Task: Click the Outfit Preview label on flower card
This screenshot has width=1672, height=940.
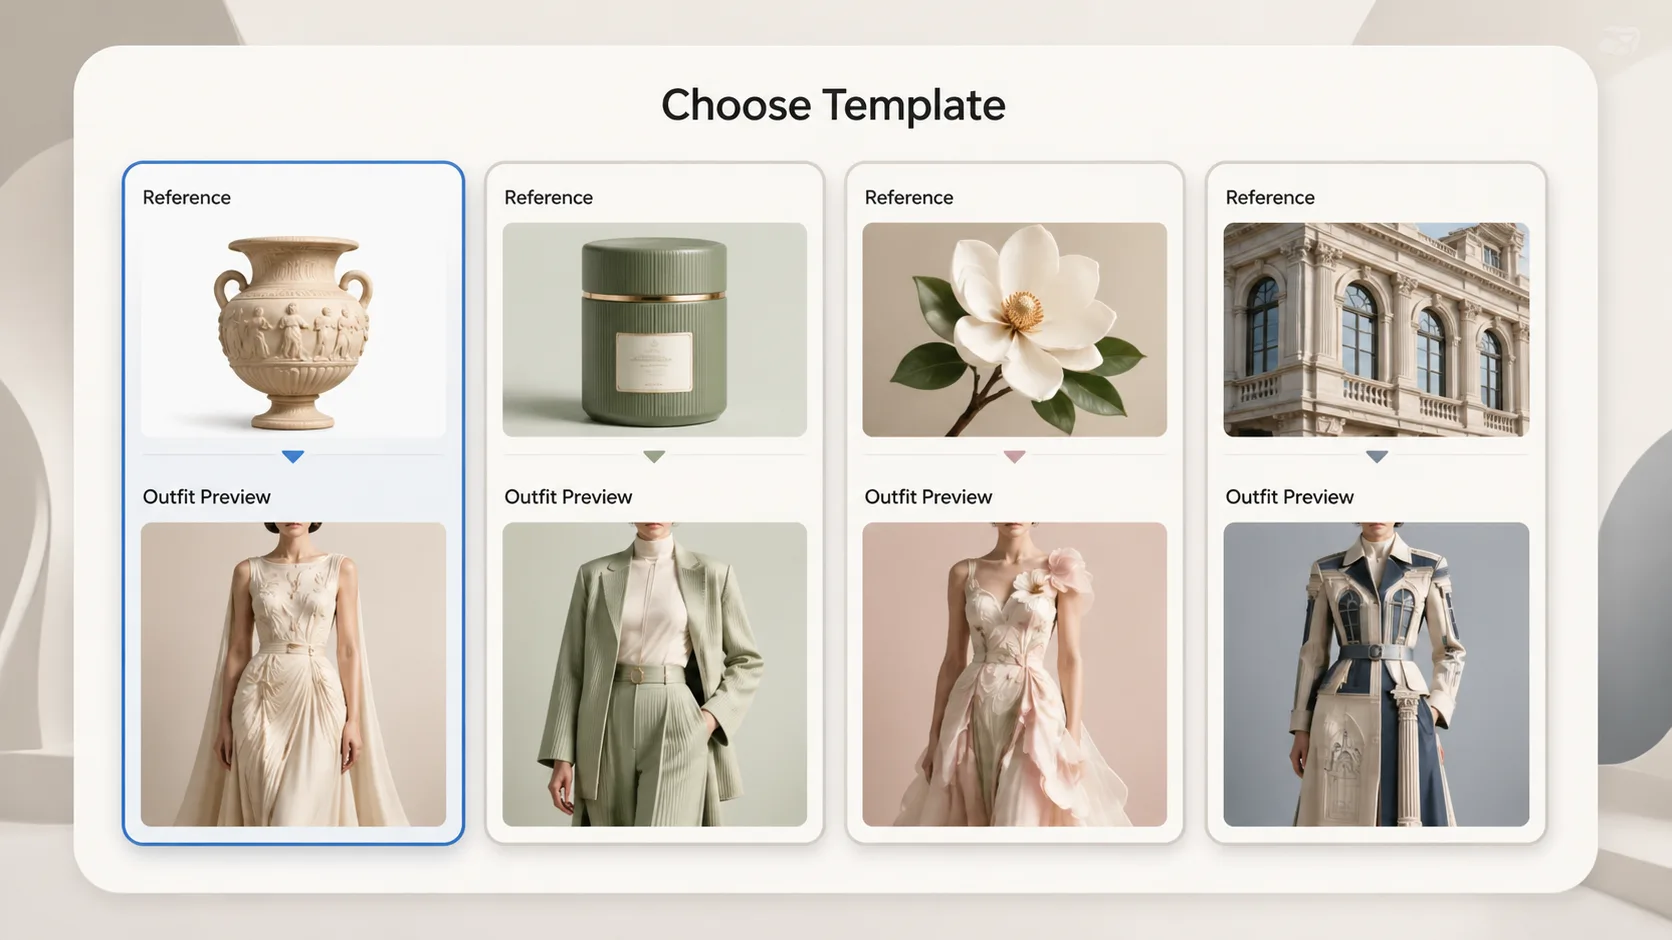Action: (928, 496)
